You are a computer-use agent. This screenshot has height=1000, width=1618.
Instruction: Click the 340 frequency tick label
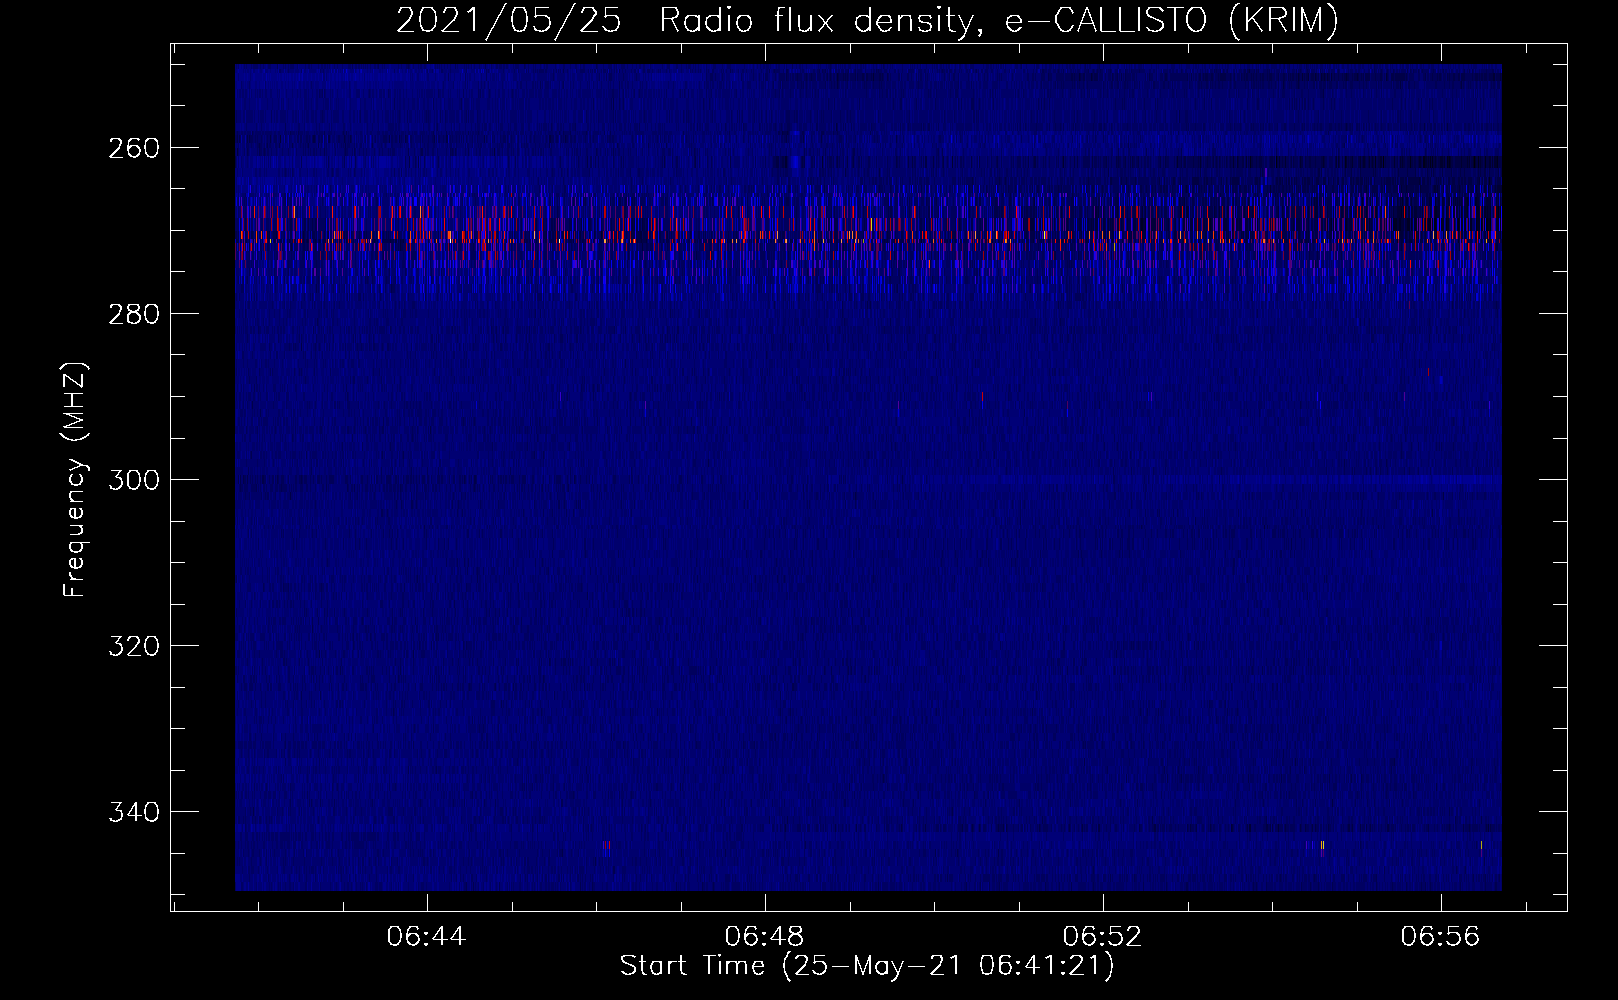(133, 812)
